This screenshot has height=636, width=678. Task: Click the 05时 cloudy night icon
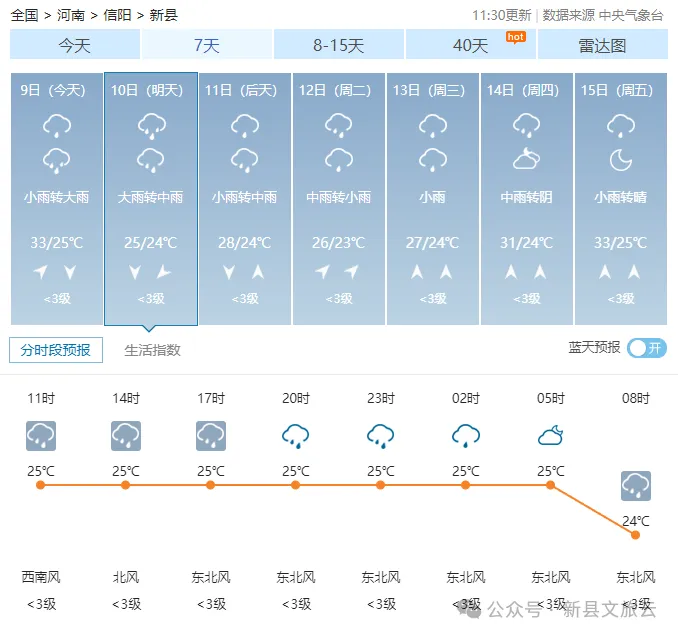point(551,435)
